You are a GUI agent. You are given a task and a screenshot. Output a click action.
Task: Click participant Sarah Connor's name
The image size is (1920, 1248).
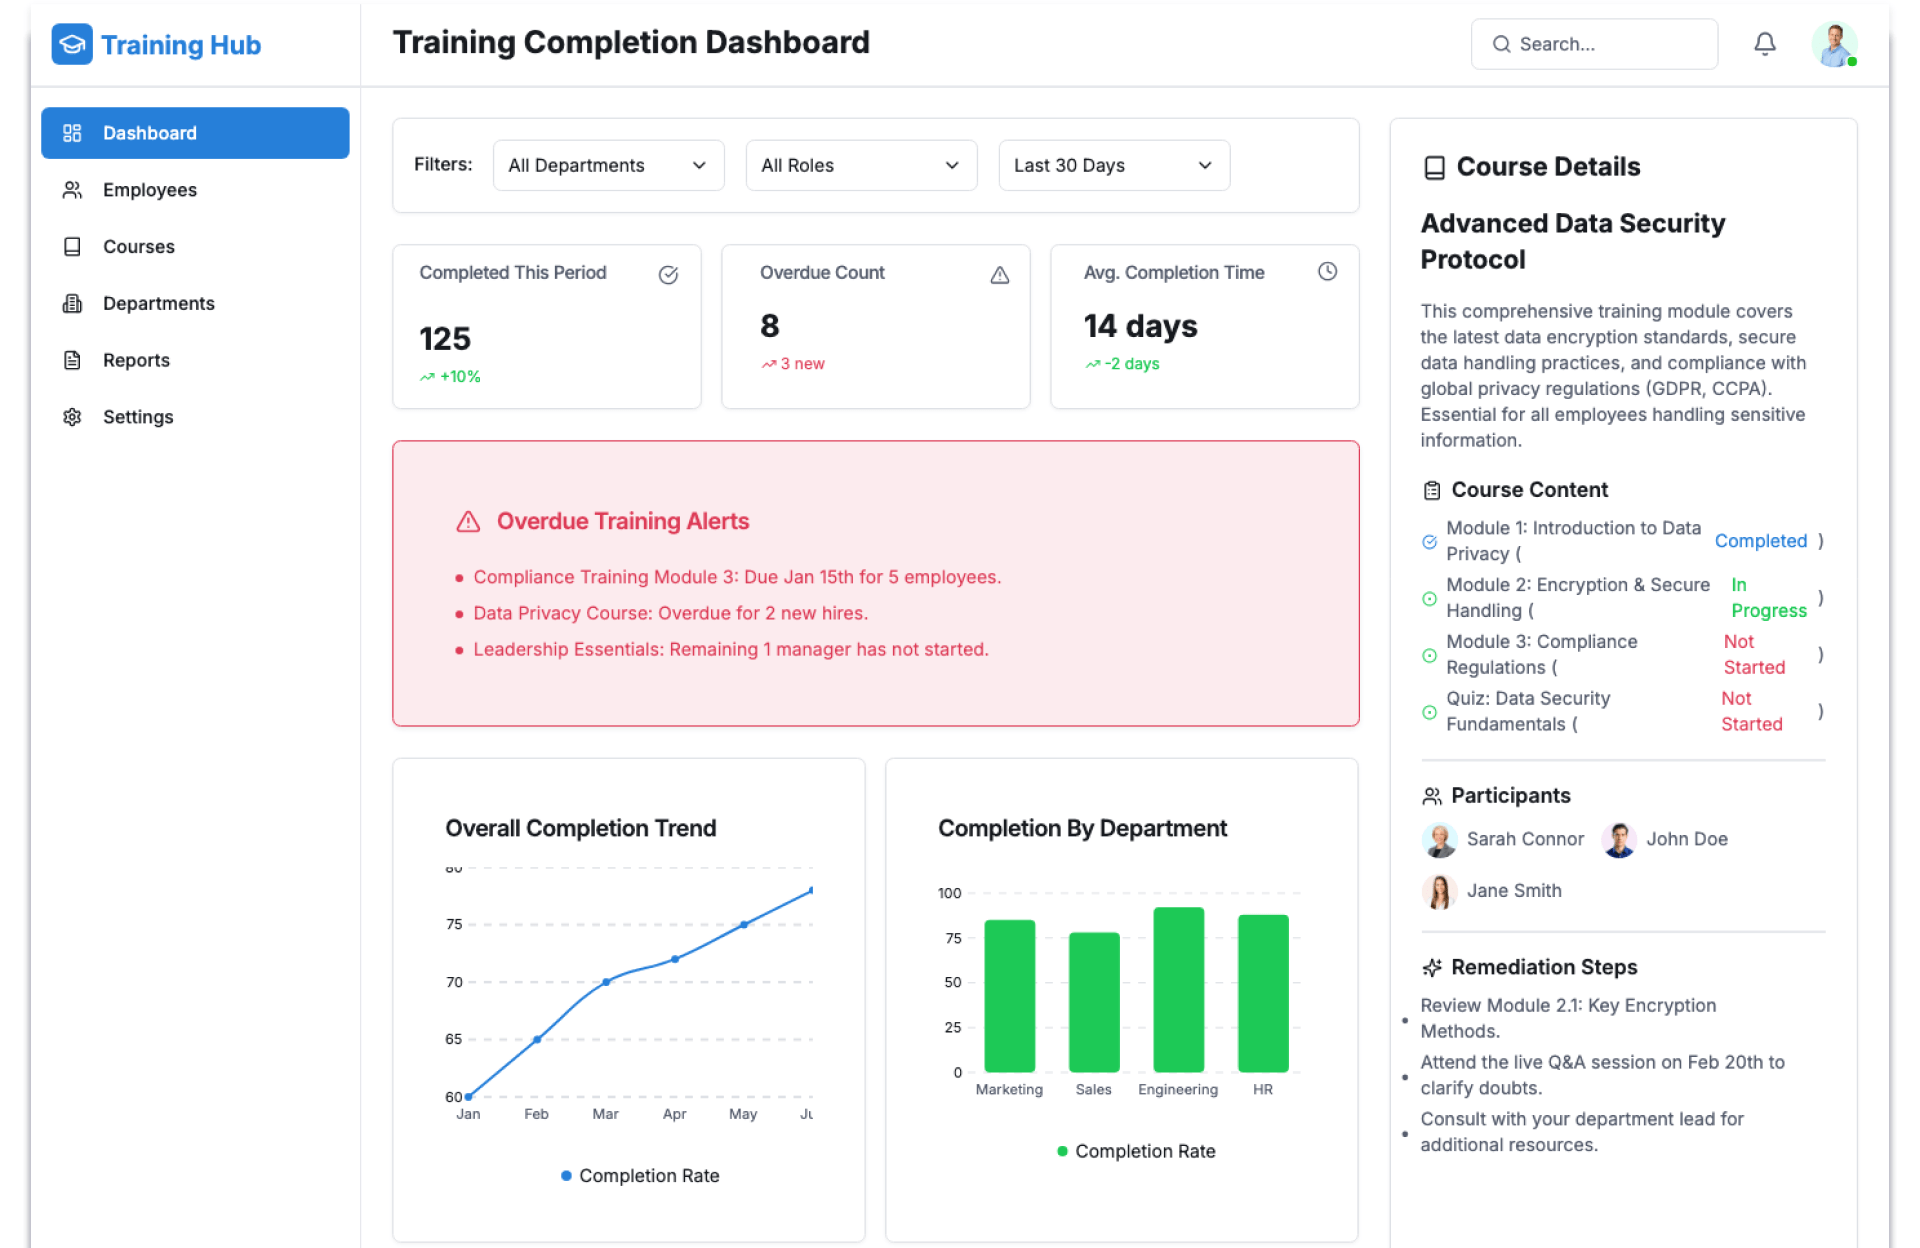click(1524, 839)
